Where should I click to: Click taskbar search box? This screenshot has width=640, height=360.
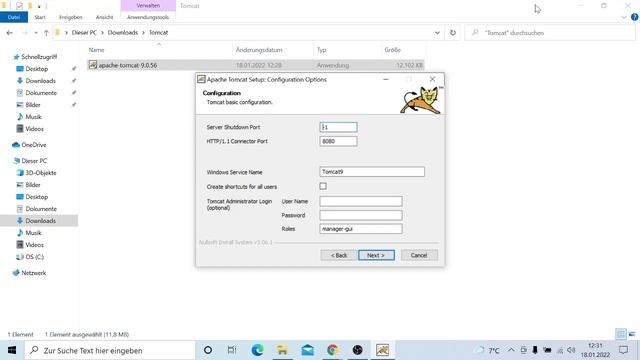point(110,350)
